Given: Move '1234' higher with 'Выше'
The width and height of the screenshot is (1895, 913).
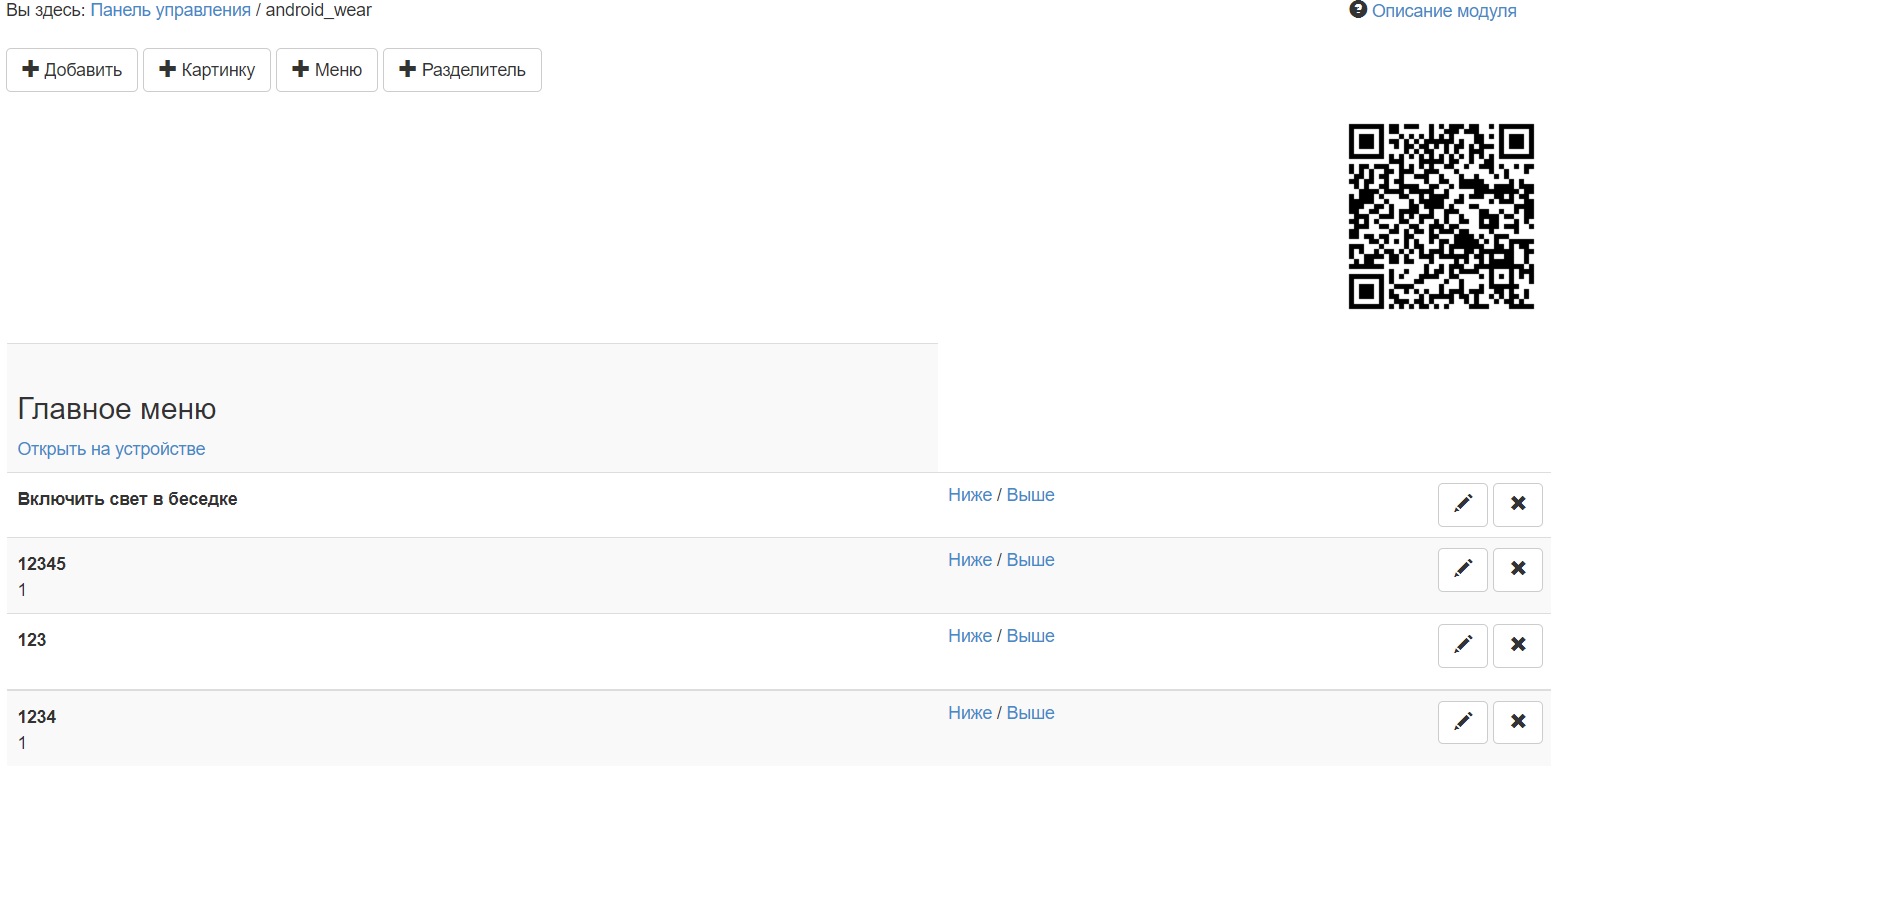Looking at the screenshot, I should click(x=1030, y=713).
